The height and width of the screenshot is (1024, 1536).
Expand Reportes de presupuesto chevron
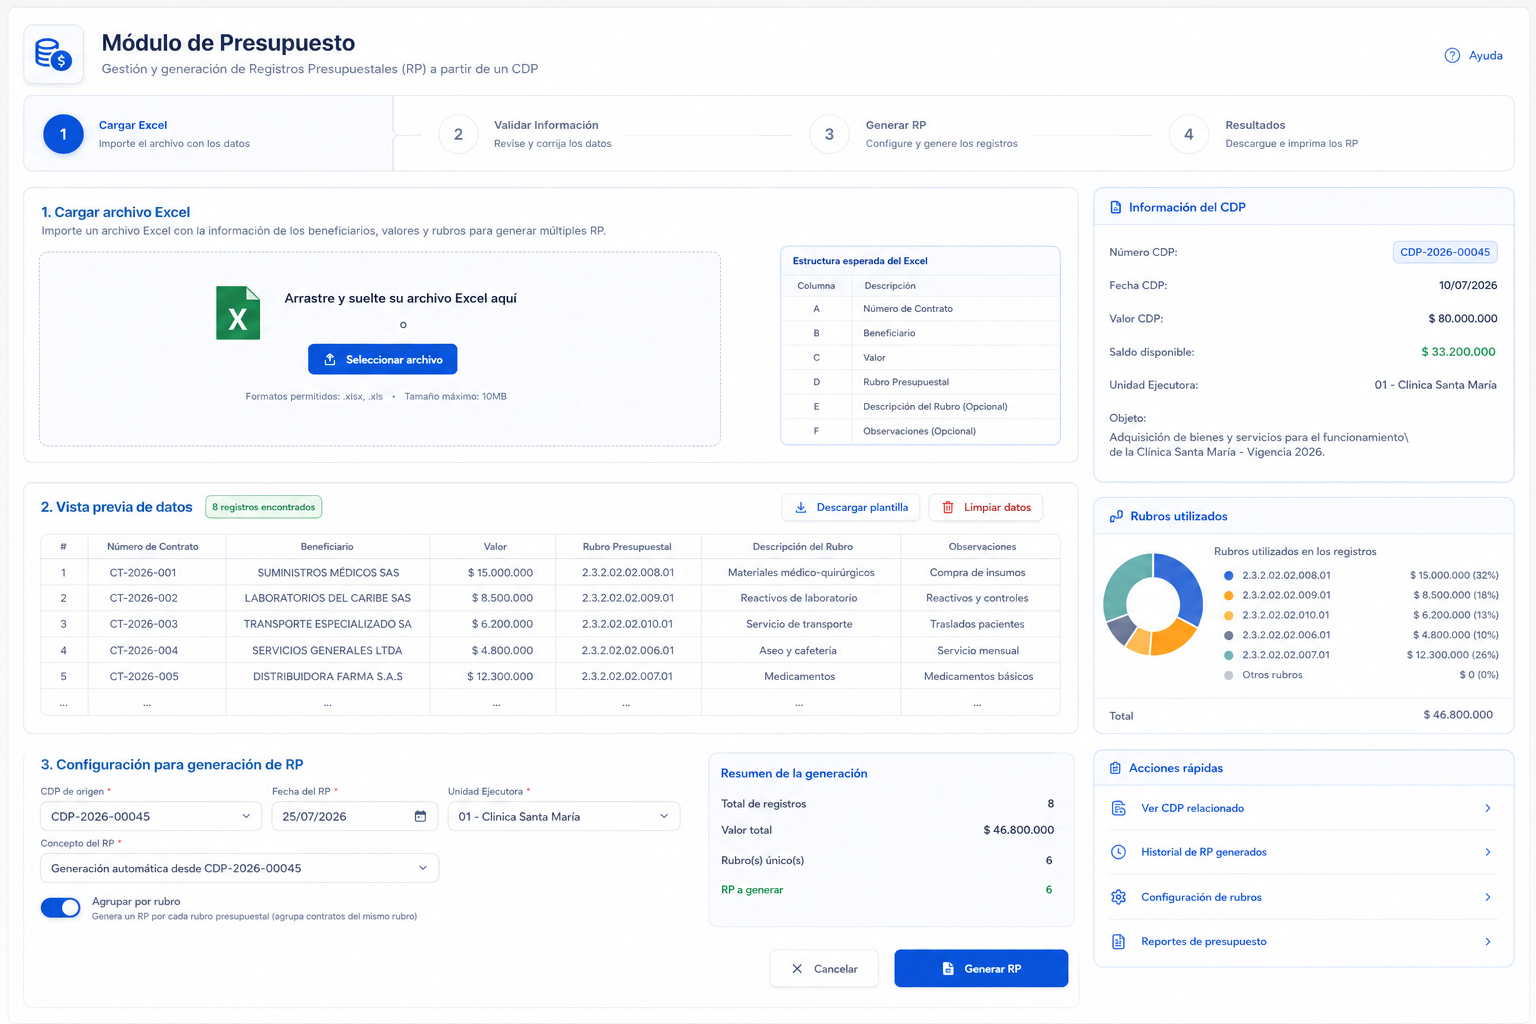pos(1488,942)
